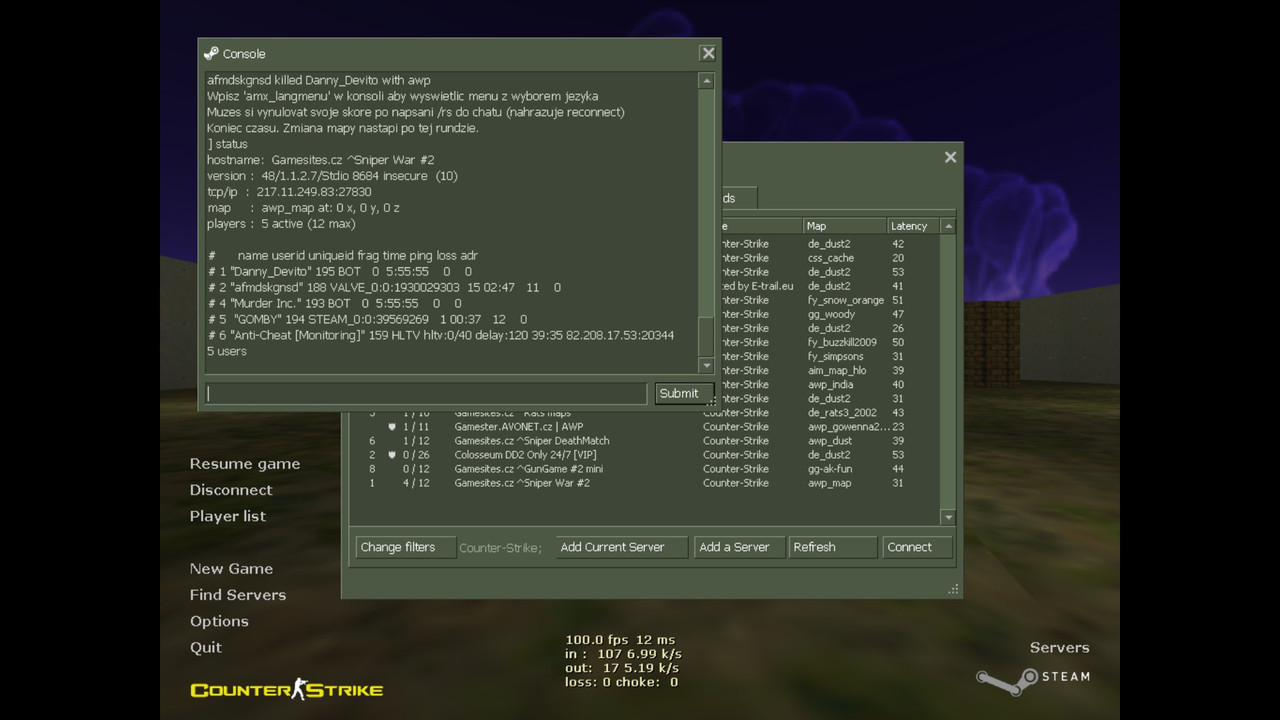Start a New Game from menu
This screenshot has height=720, width=1280.
coord(231,569)
